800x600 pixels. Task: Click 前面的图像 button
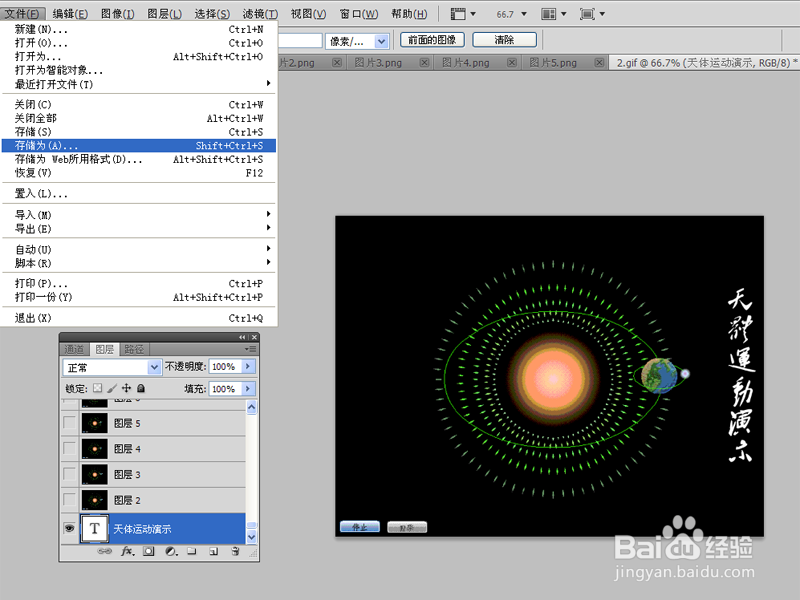point(432,40)
